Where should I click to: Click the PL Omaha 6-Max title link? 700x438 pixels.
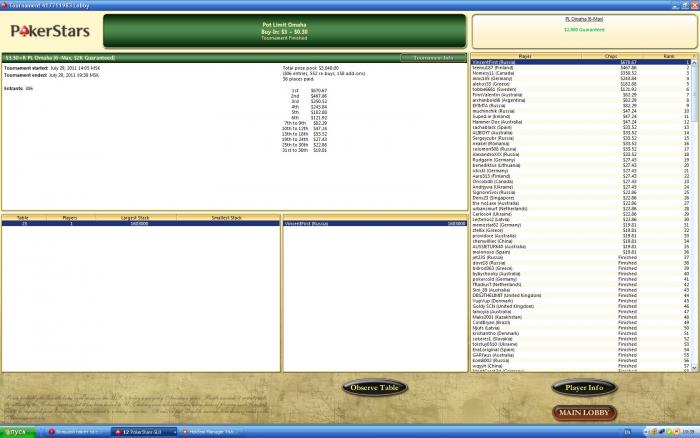[x=584, y=19]
